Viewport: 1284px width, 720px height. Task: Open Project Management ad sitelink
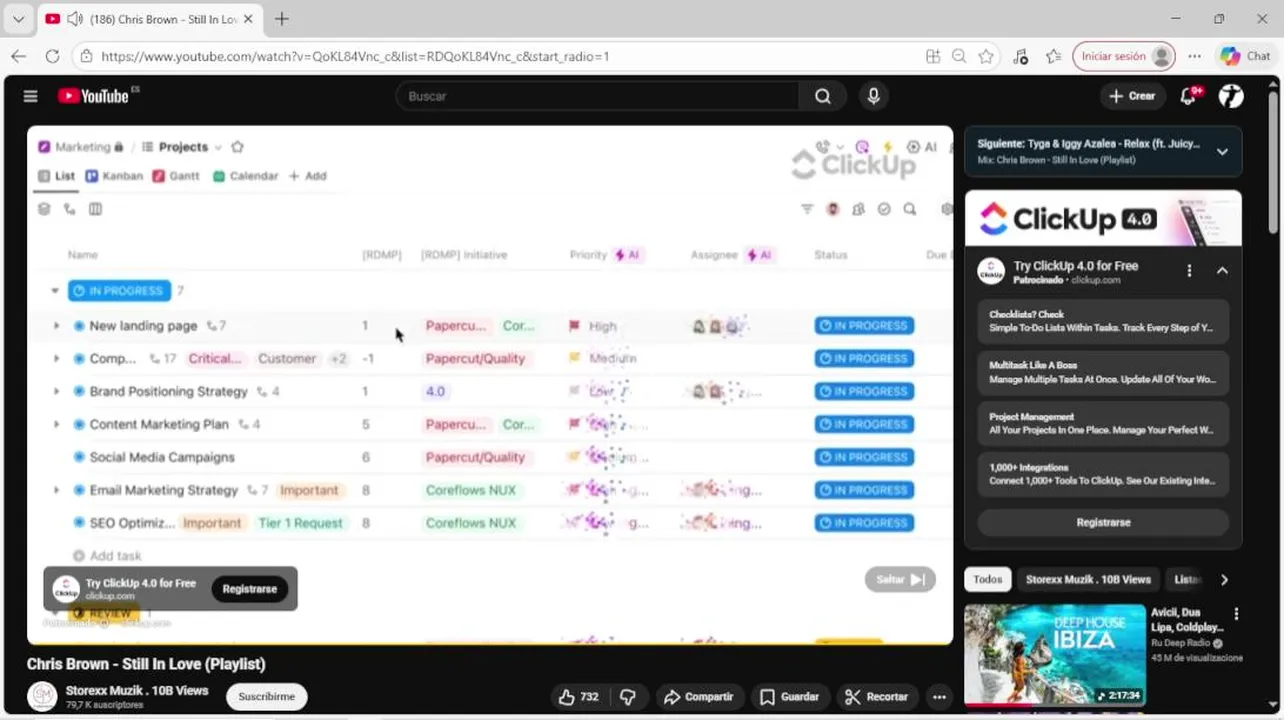(1103, 423)
